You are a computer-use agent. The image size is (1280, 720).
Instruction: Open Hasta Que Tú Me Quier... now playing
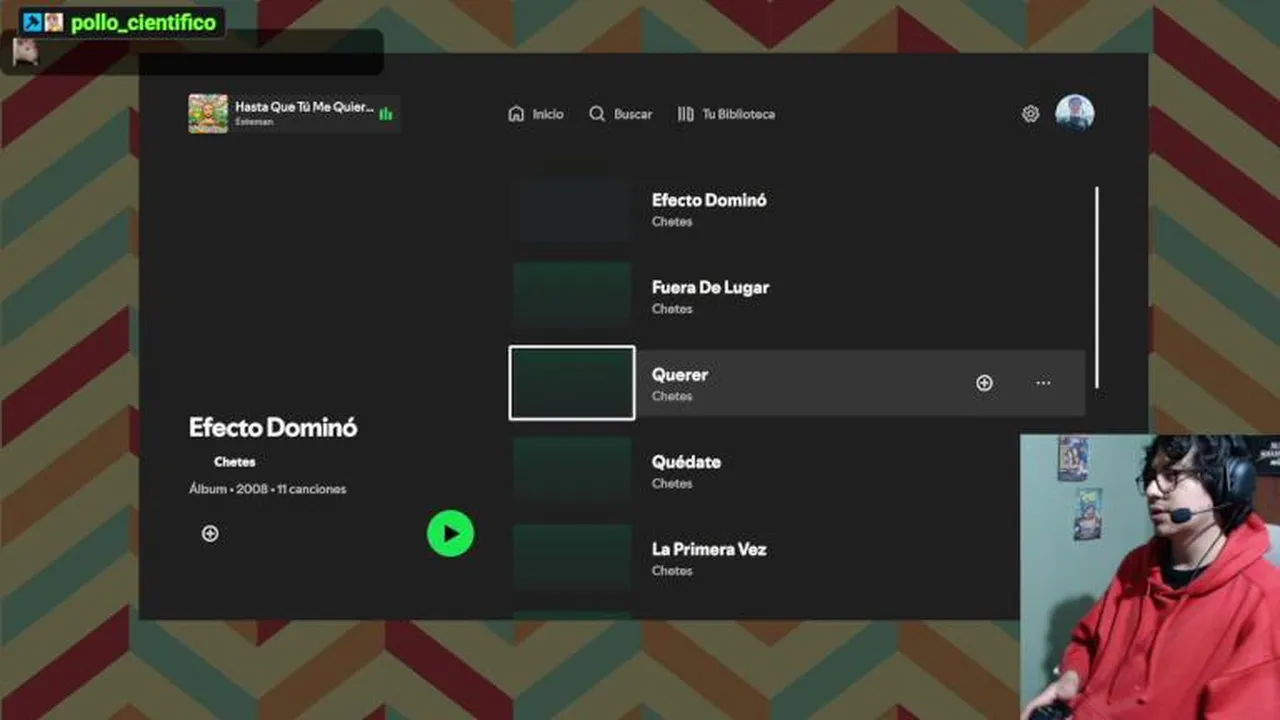[x=295, y=113]
